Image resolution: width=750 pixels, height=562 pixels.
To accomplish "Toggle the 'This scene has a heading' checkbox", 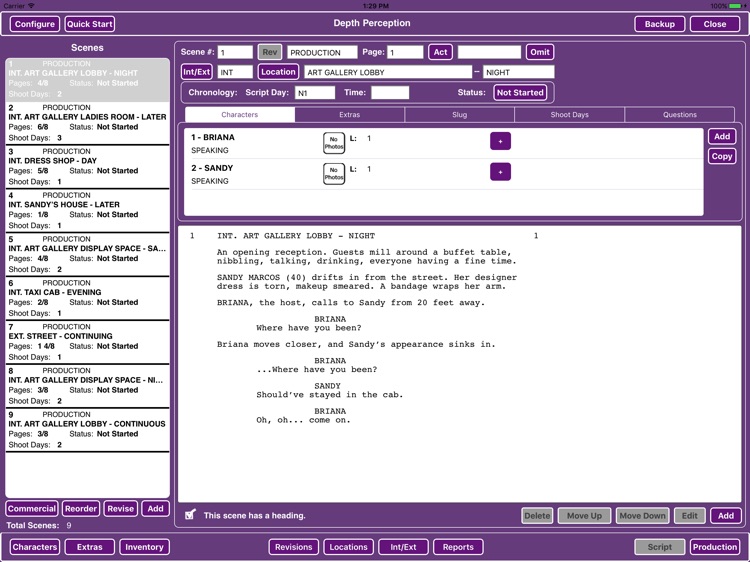I will tap(190, 515).
